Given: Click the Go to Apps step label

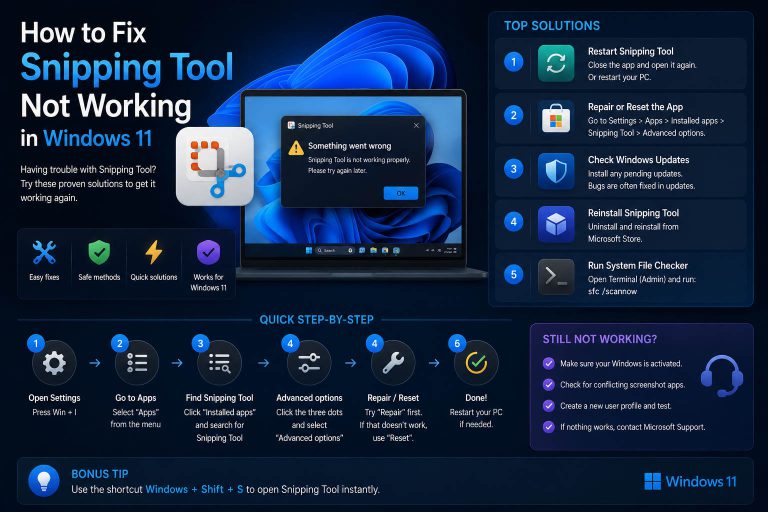Looking at the screenshot, I should 136,398.
